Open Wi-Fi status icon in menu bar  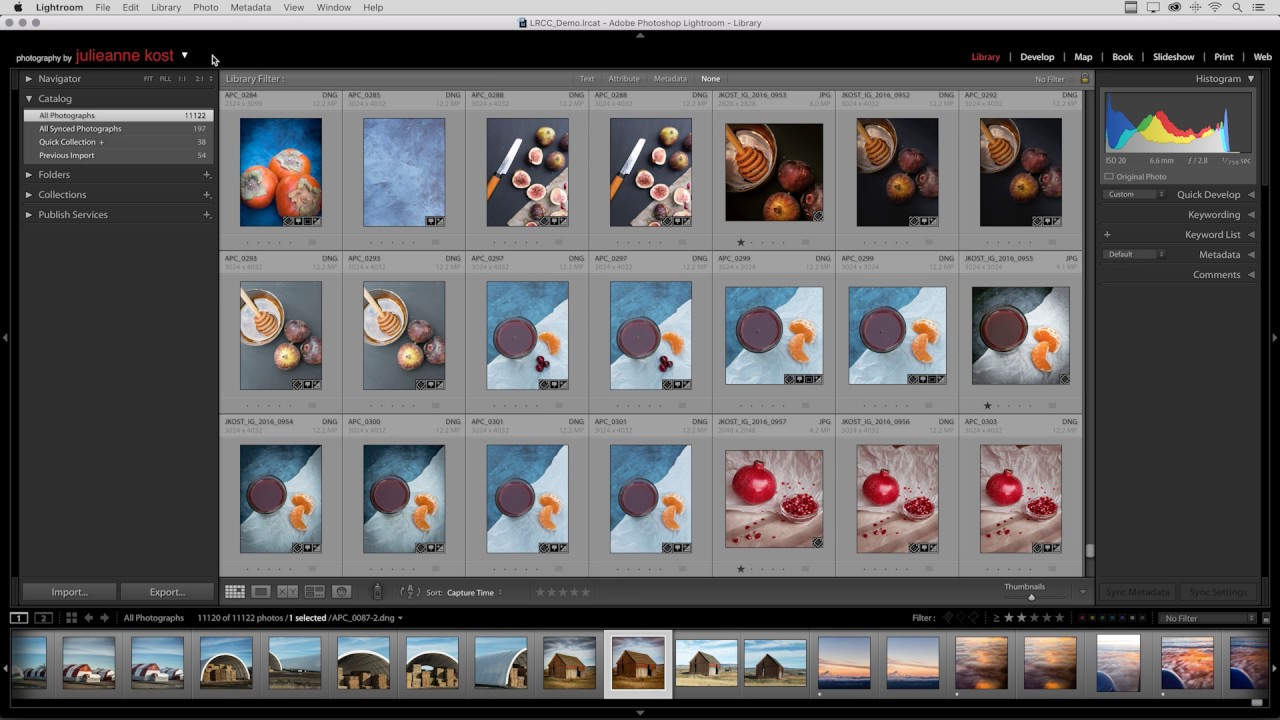(1215, 7)
